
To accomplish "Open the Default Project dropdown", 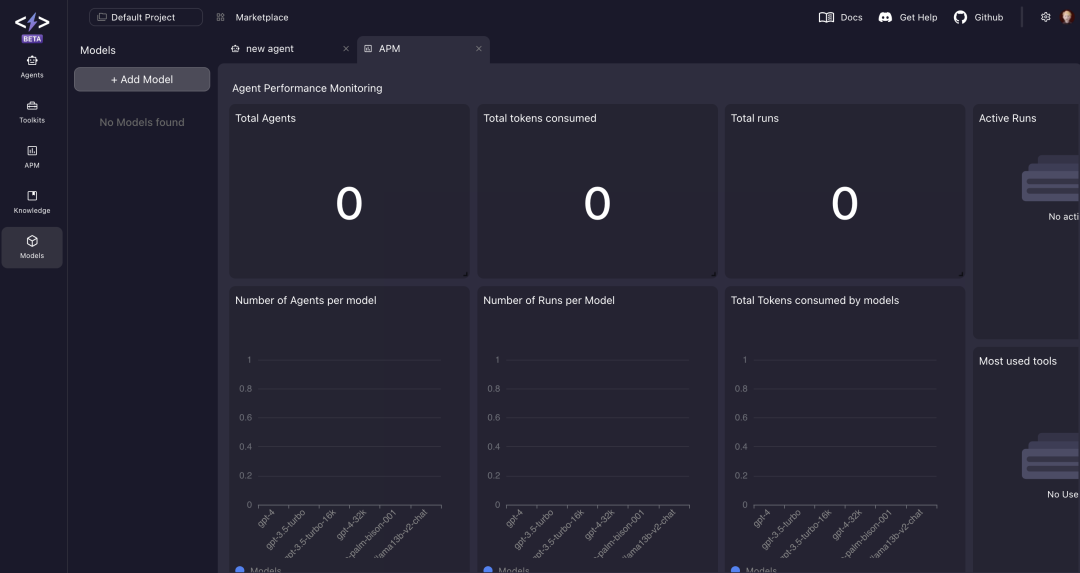I will (x=145, y=17).
